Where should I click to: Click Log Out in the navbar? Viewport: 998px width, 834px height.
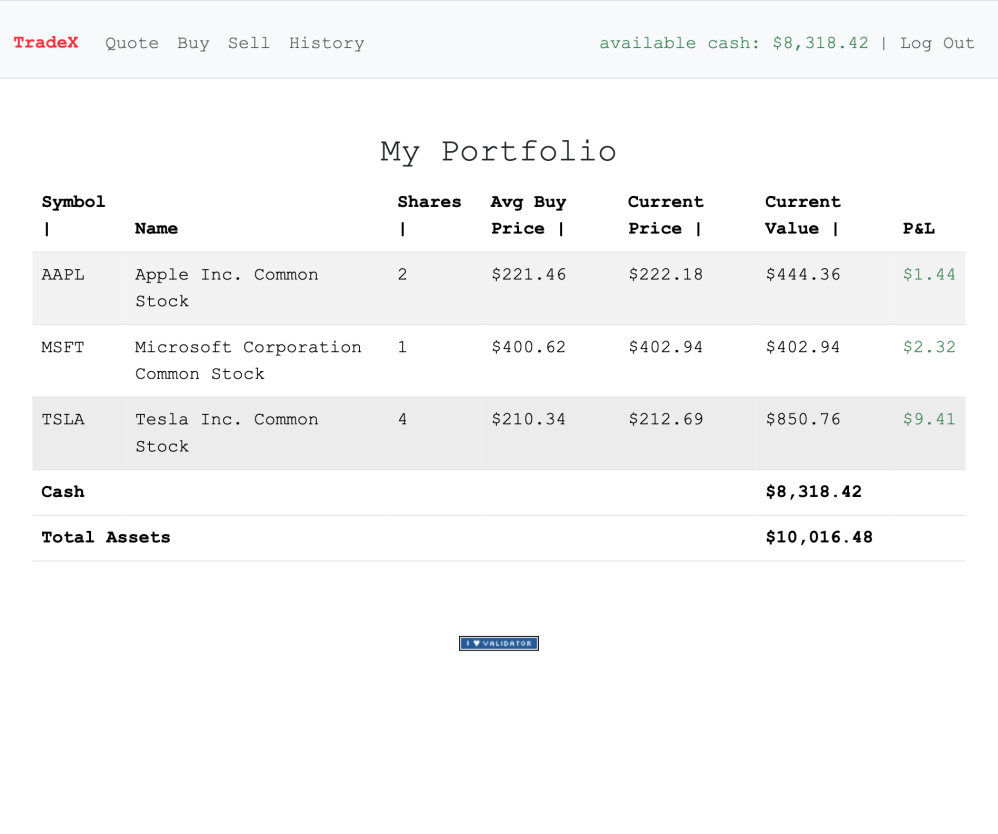point(937,42)
